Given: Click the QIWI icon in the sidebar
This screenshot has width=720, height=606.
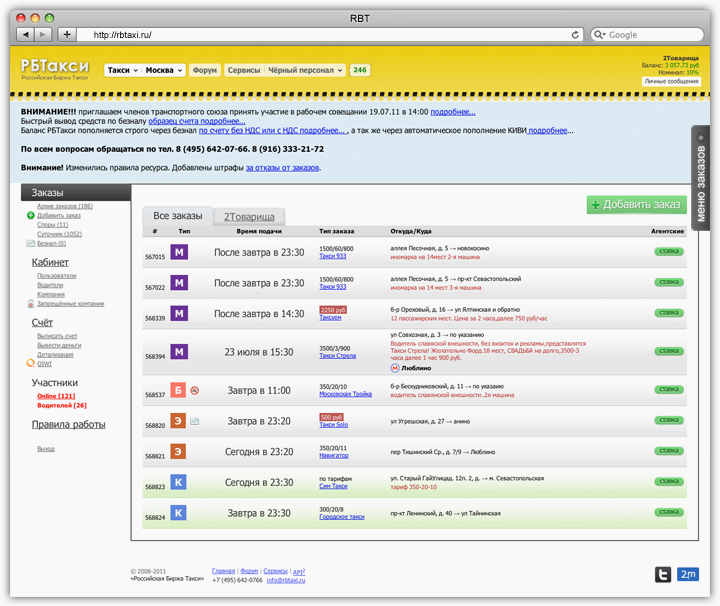Looking at the screenshot, I should pos(31,363).
